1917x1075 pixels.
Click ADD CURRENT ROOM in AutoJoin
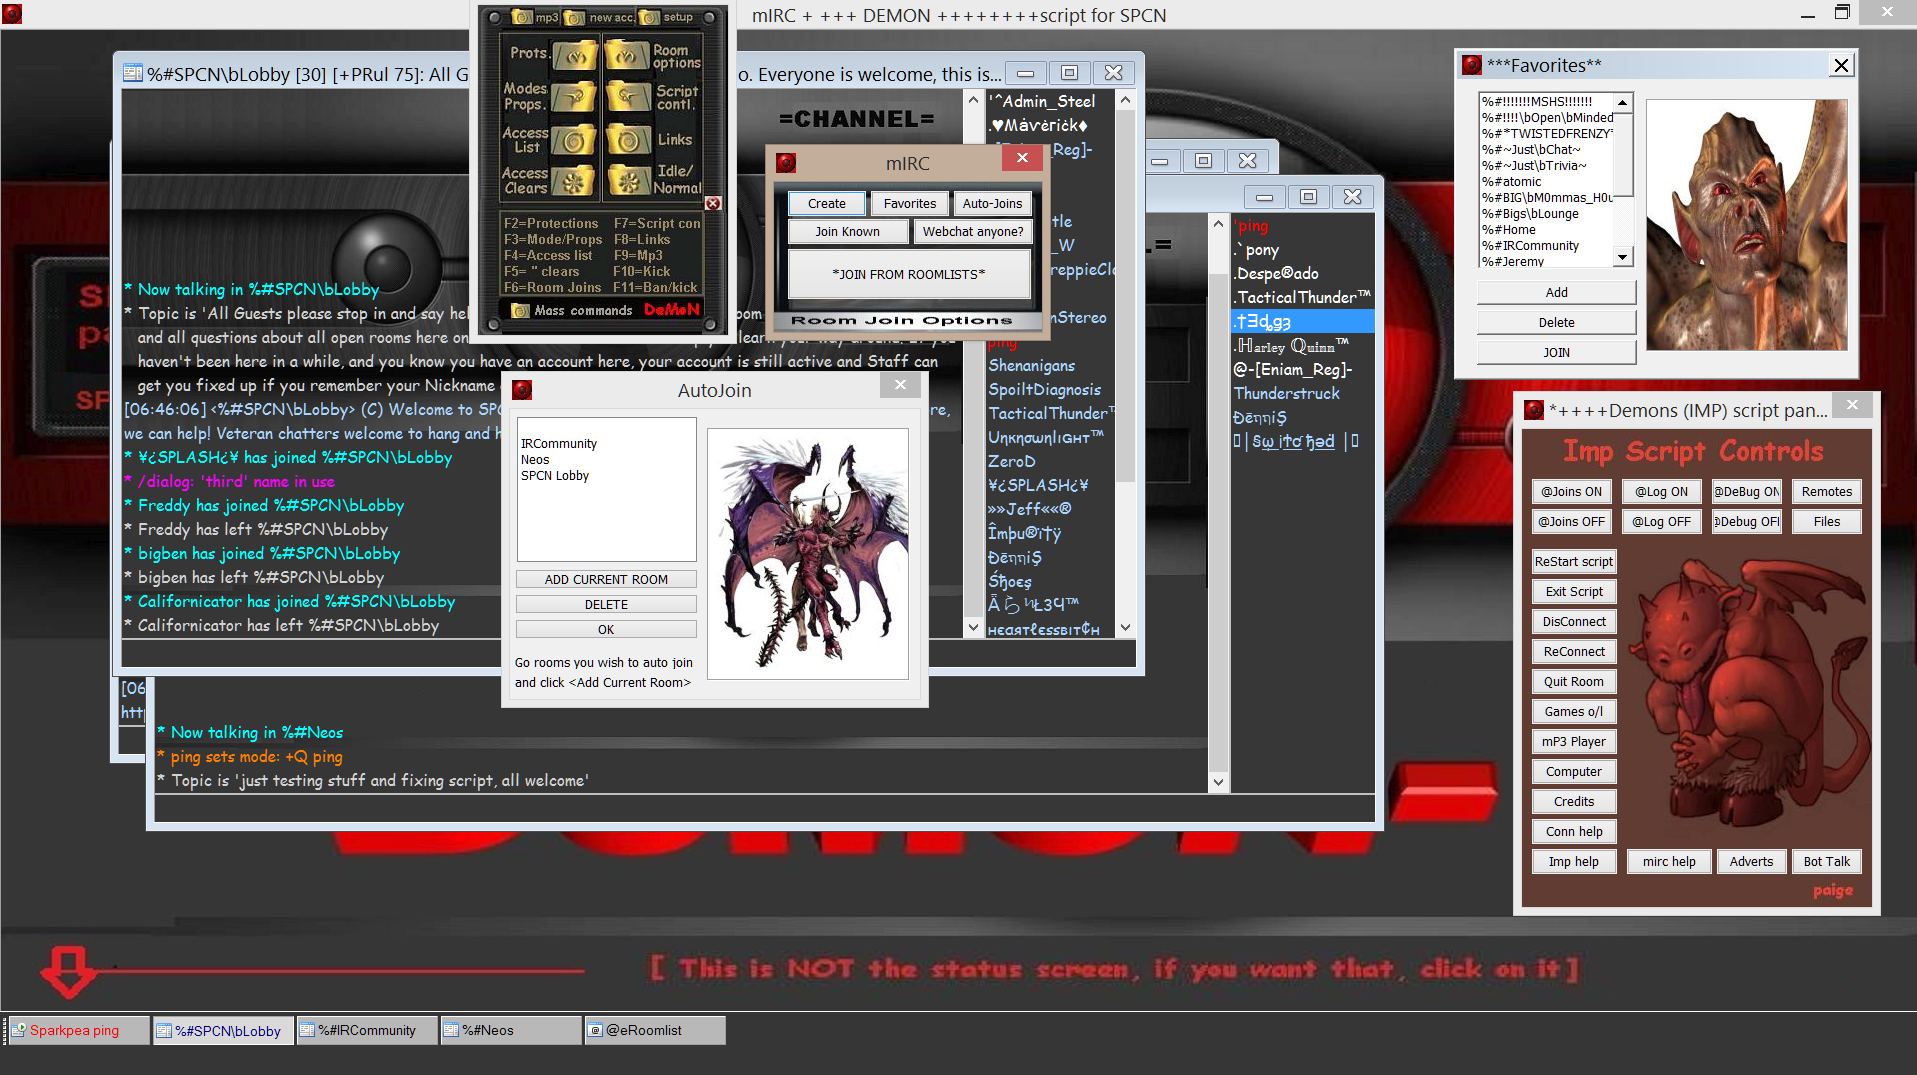pos(606,579)
